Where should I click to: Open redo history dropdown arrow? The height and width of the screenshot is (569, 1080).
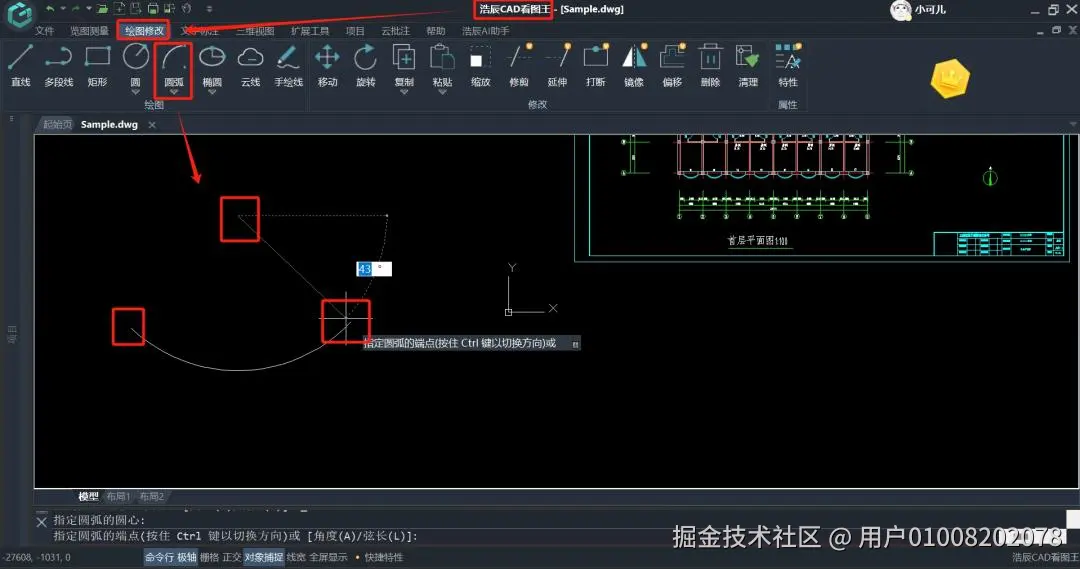[x=89, y=9]
